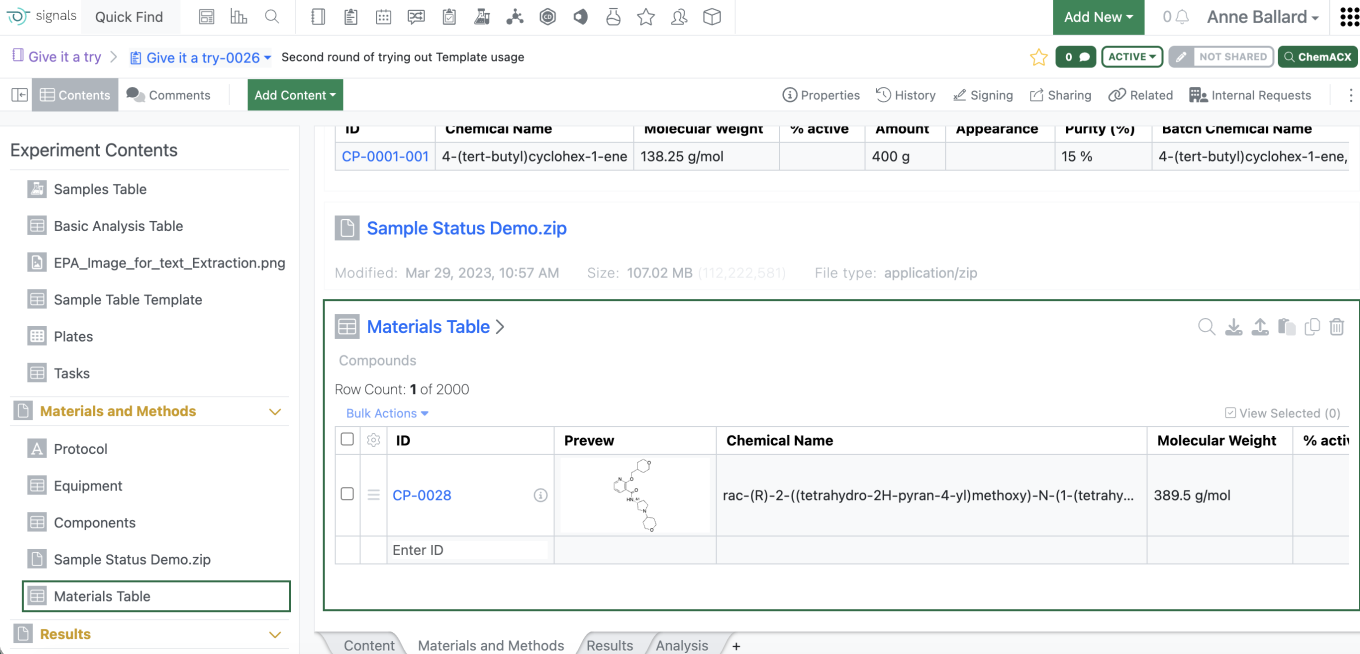Check the CP-0028 row checkbox

click(x=347, y=494)
